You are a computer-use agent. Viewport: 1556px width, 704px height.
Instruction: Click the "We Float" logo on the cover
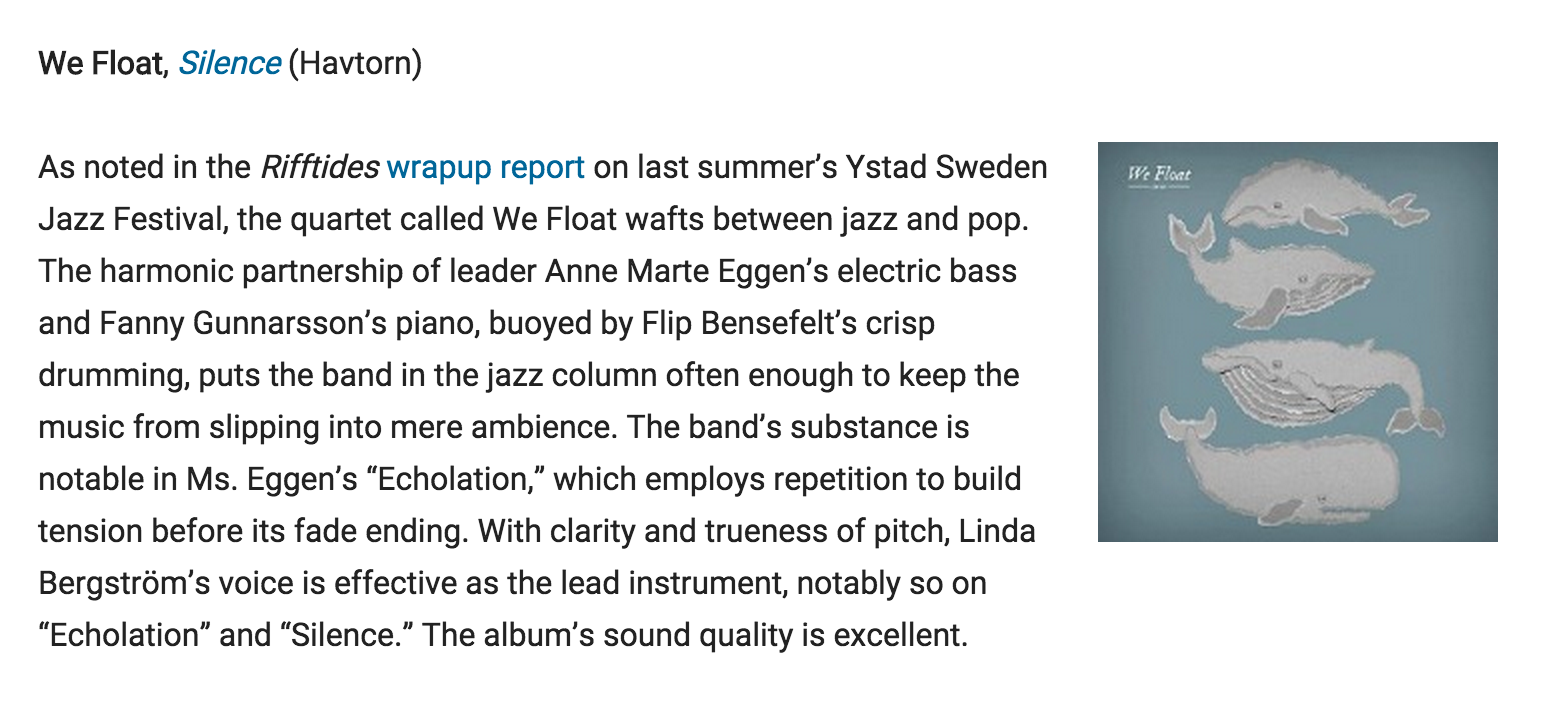tap(1159, 175)
